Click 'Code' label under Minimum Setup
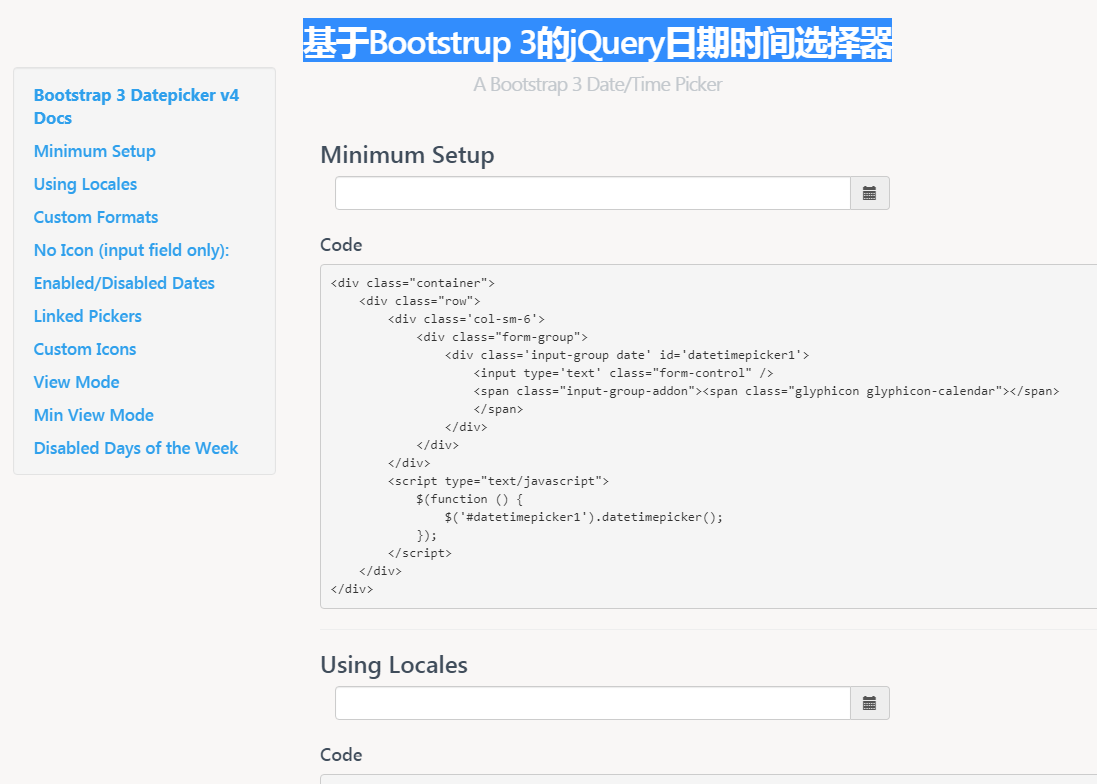The image size is (1097, 784). [341, 245]
